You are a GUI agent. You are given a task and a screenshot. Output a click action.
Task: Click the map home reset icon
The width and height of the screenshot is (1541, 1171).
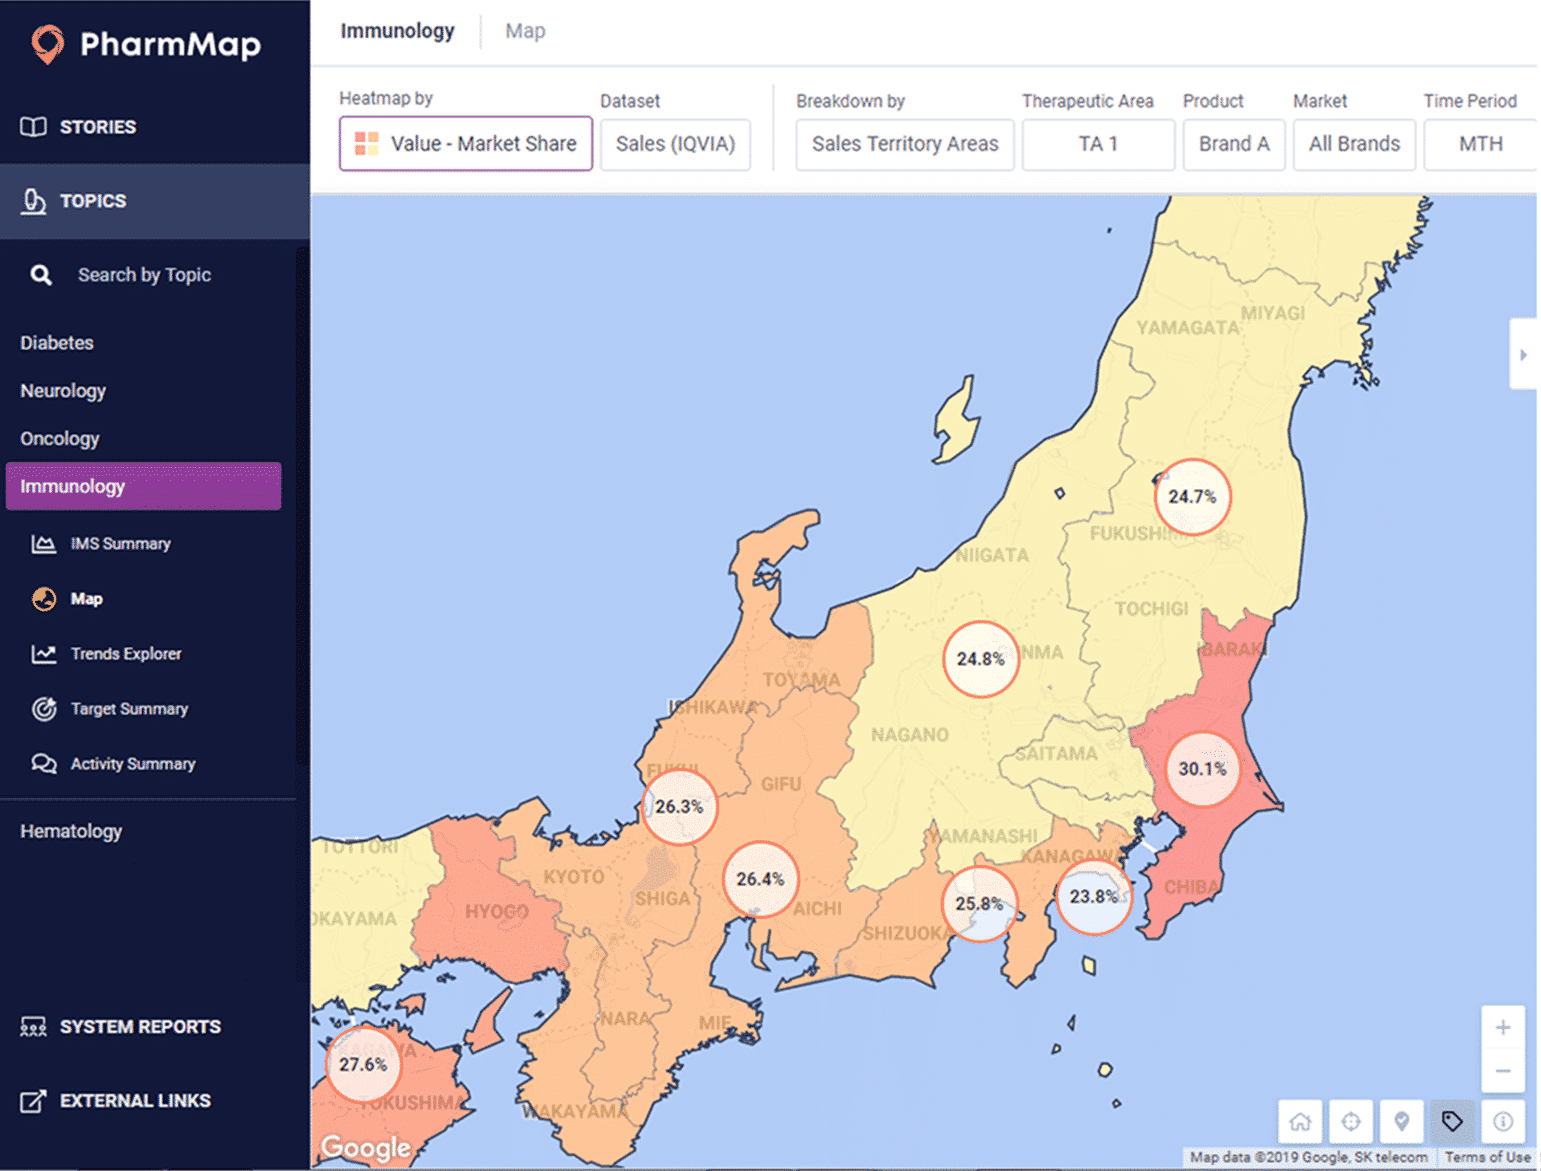tap(1300, 1121)
